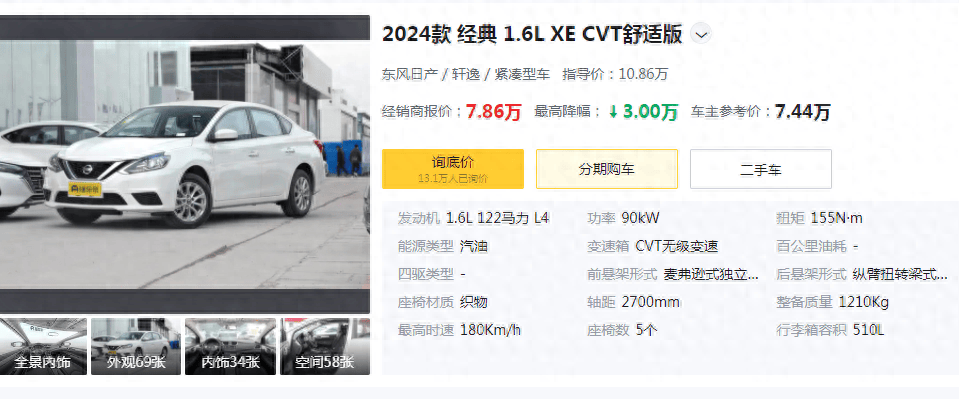Click the 指导价 10.86万 text
Image resolution: width=959 pixels, height=407 pixels.
click(615, 75)
